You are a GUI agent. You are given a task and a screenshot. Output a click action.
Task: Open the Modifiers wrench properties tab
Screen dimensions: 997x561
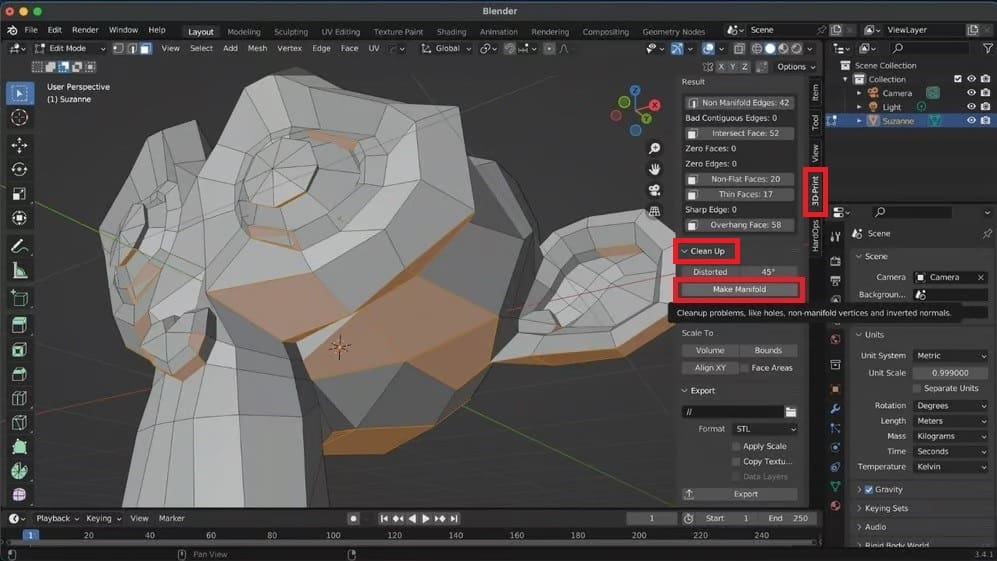[835, 408]
